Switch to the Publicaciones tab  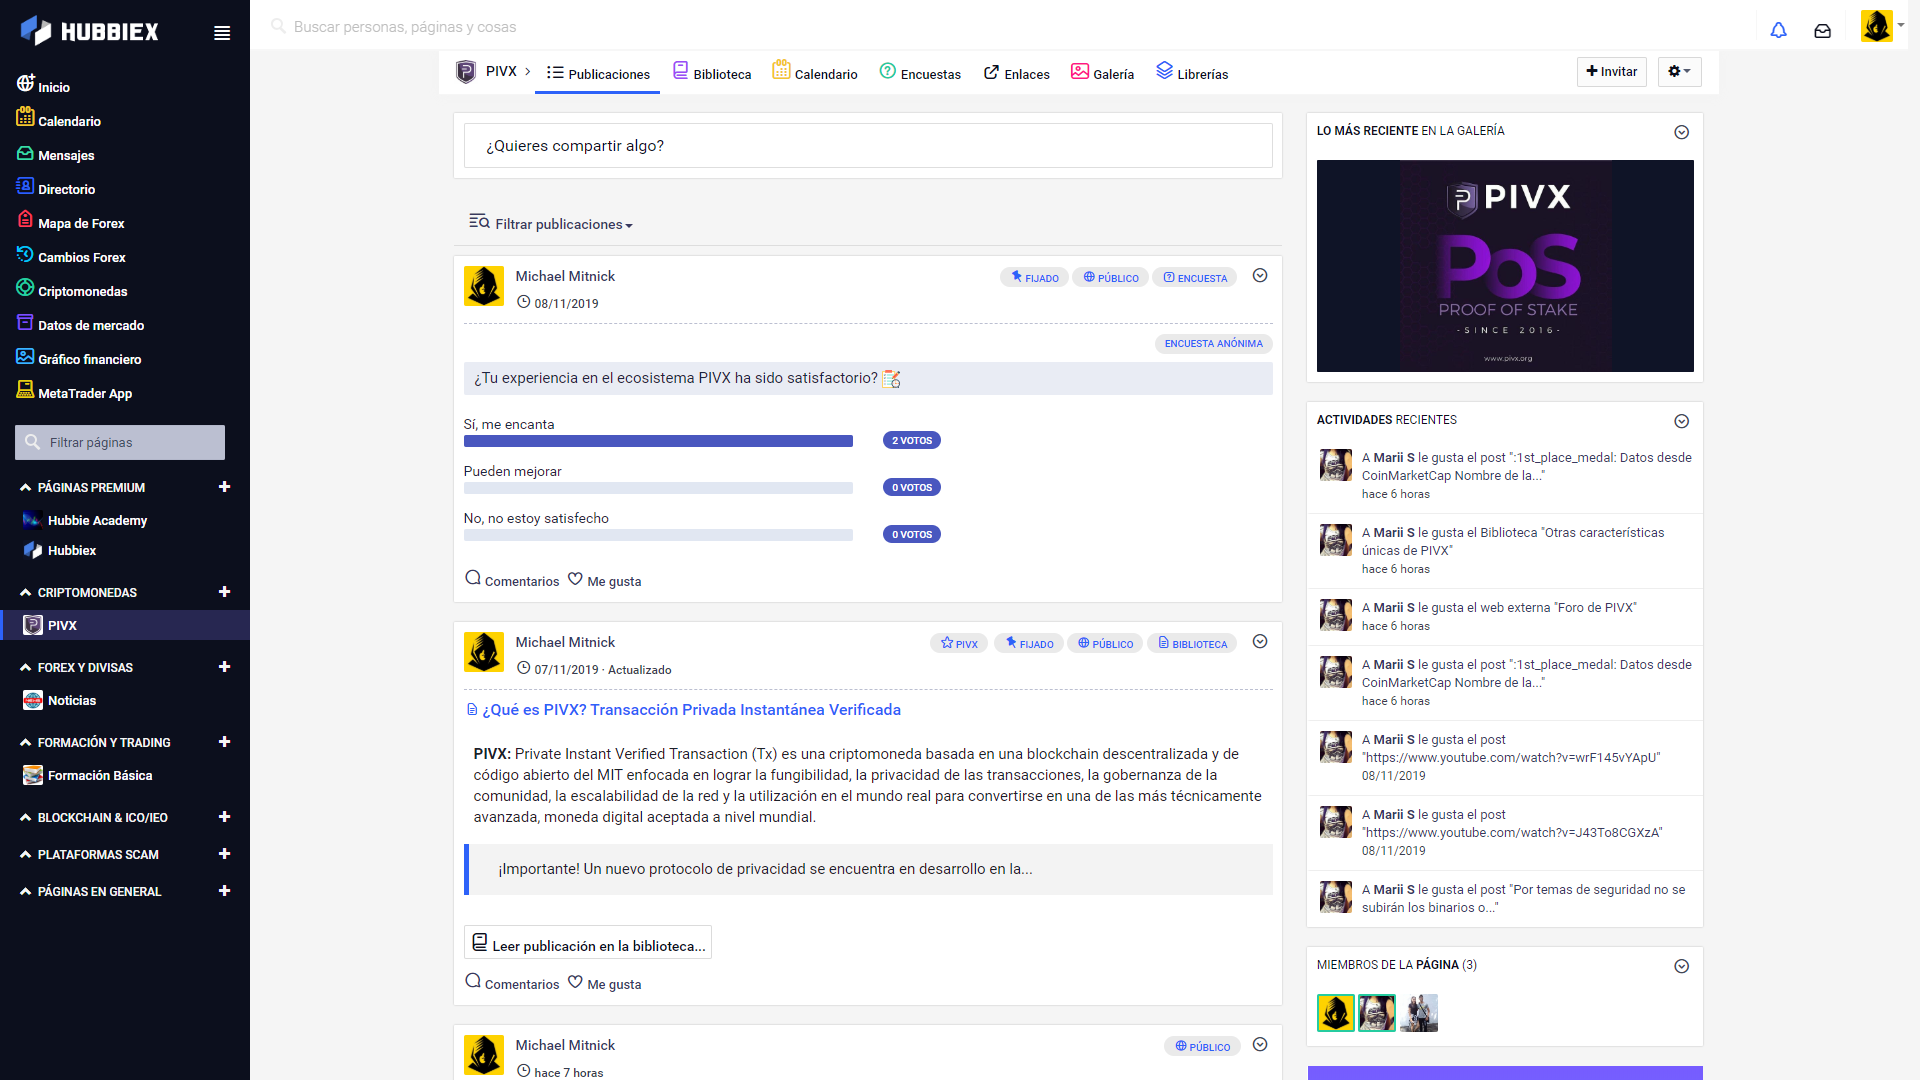pyautogui.click(x=598, y=73)
